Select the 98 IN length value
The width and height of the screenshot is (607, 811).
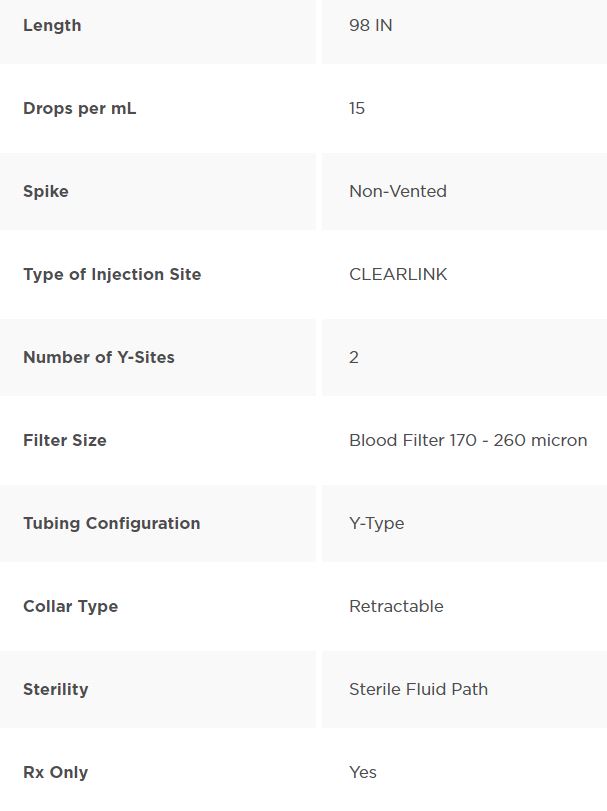(371, 25)
